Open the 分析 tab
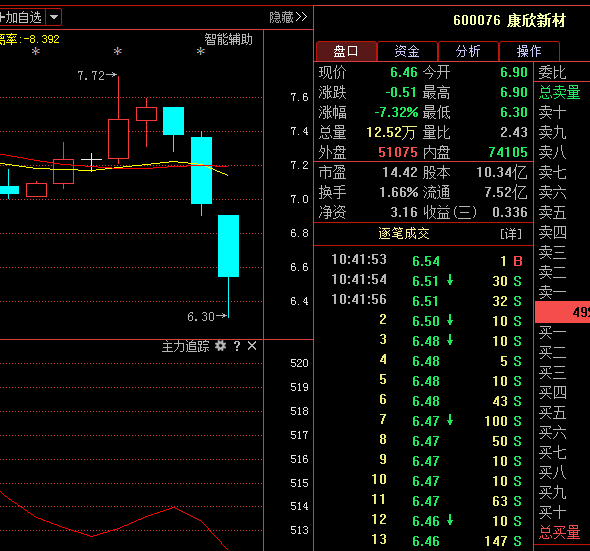This screenshot has height=551, width=590. [x=468, y=51]
